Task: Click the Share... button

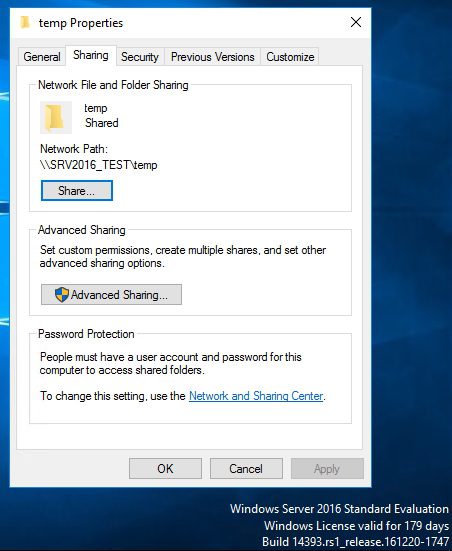Action: (x=77, y=191)
